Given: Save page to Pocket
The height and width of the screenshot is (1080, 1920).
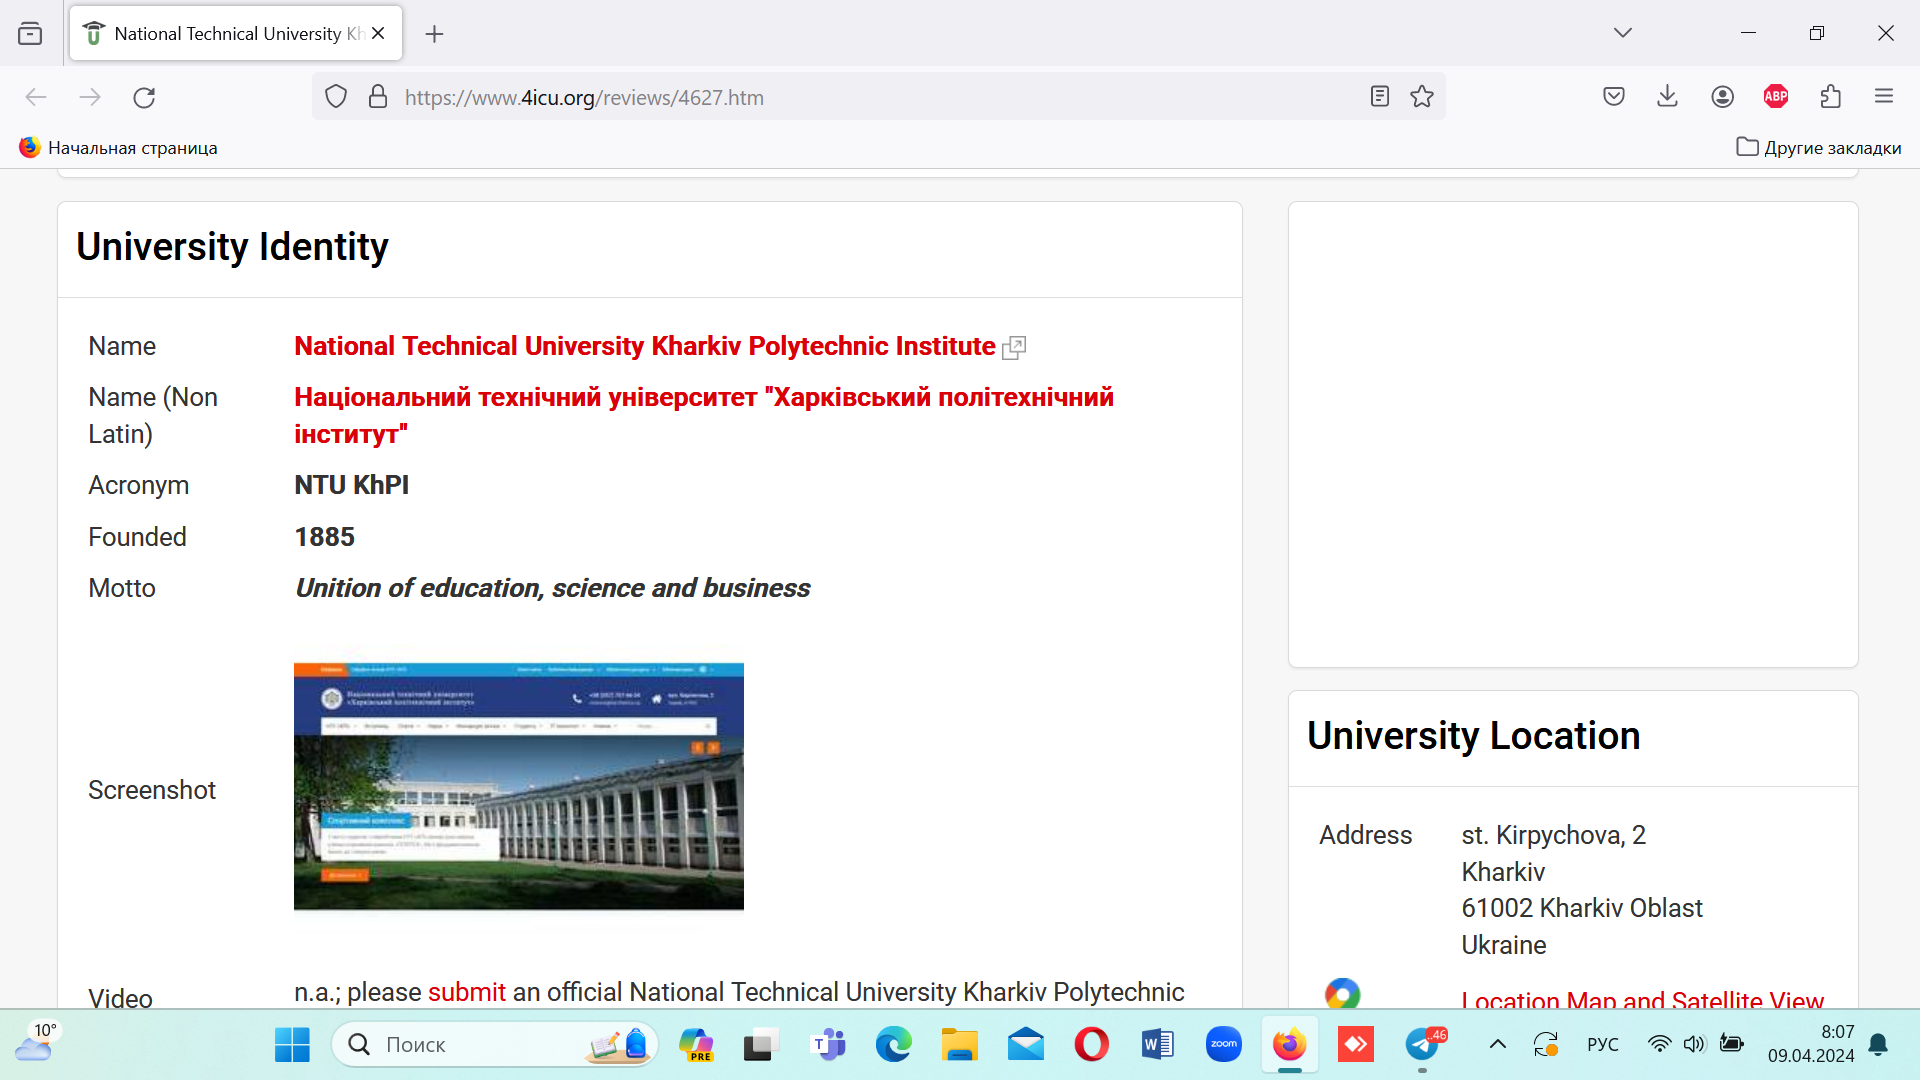Looking at the screenshot, I should pos(1614,97).
